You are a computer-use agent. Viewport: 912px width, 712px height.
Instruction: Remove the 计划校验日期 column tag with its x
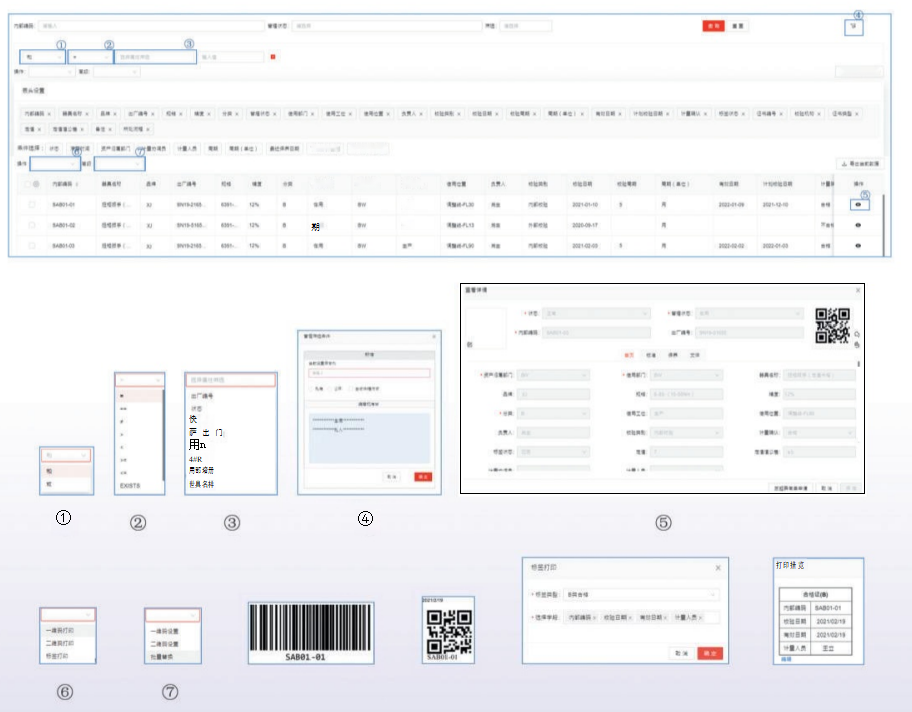[667, 113]
